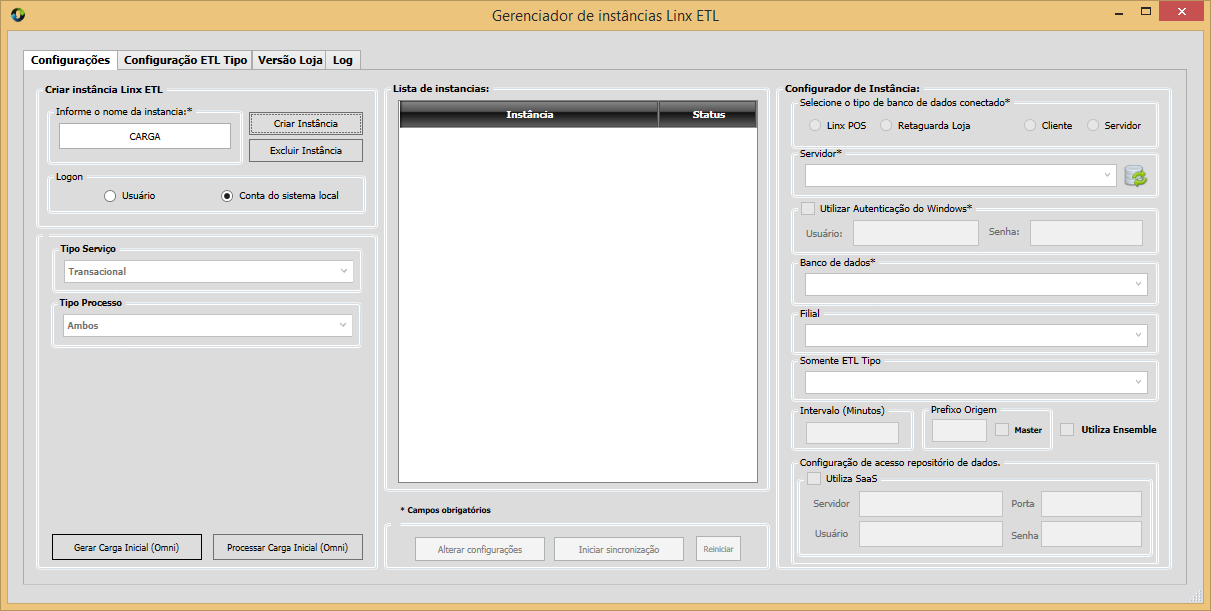Expand the Tipo Processo Ambos dropdown
The height and width of the screenshot is (611, 1211).
[207, 325]
